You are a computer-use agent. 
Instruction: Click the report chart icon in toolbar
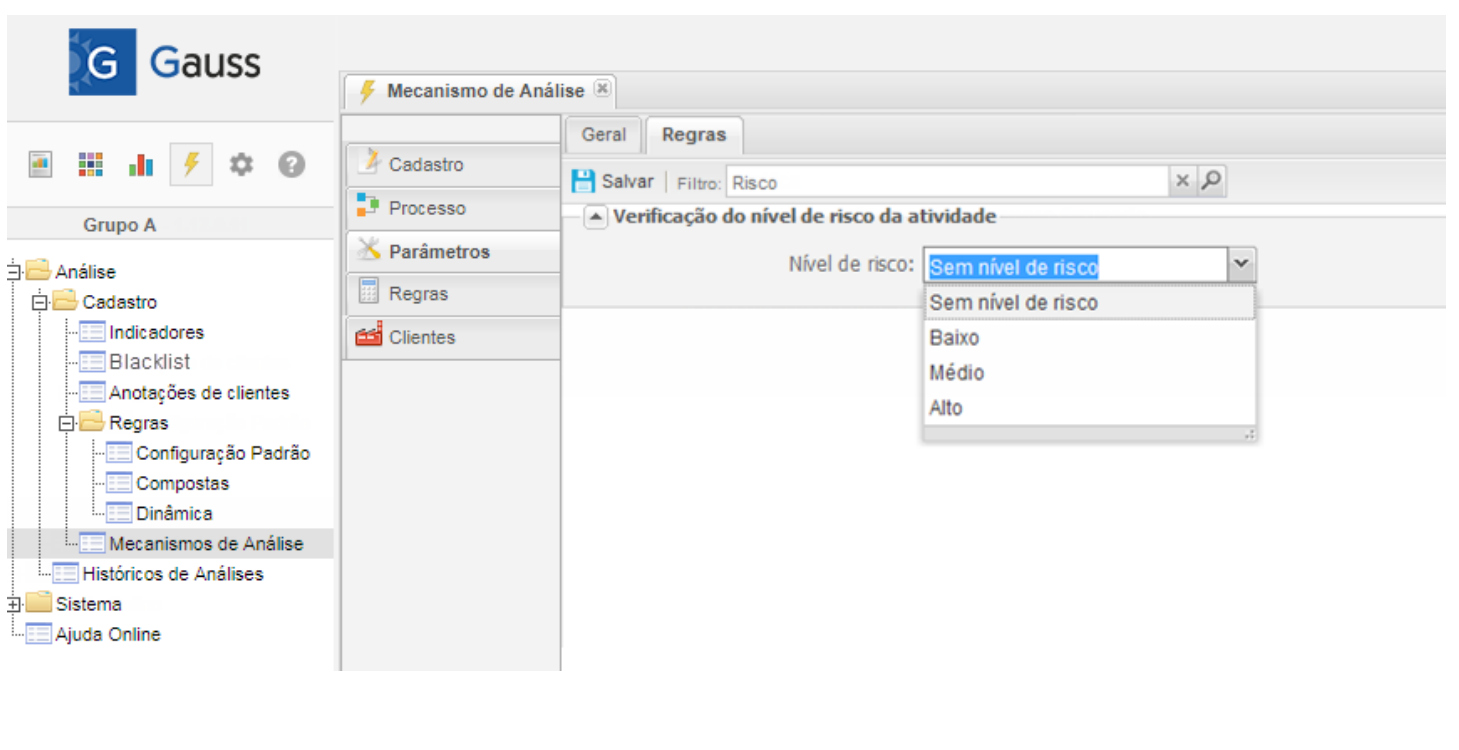pyautogui.click(x=40, y=164)
